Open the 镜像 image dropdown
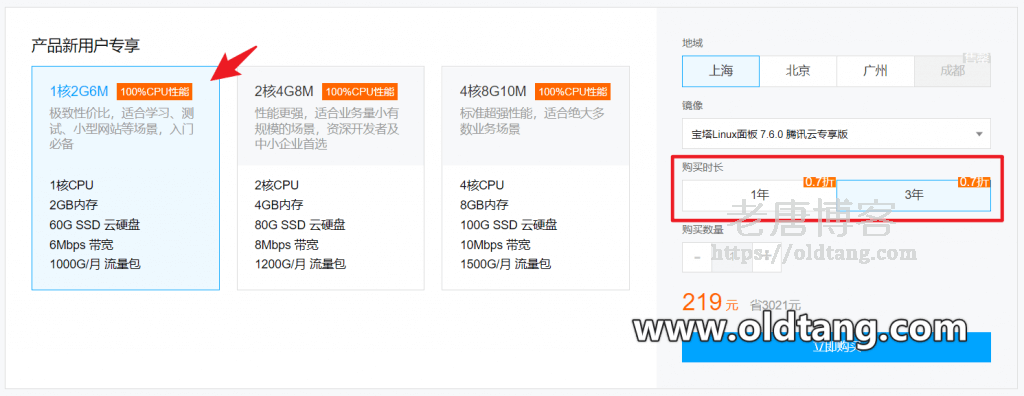The height and width of the screenshot is (396, 1024). (836, 133)
